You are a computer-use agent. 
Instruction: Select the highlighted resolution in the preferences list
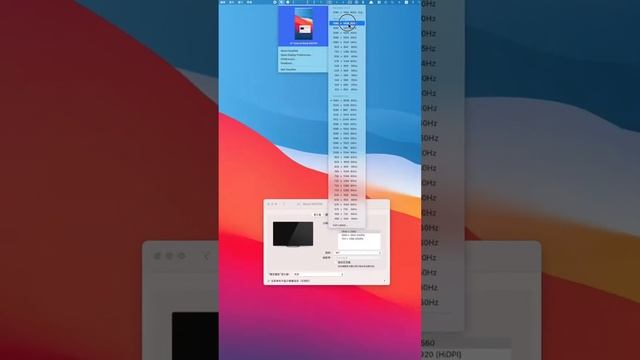359,232
